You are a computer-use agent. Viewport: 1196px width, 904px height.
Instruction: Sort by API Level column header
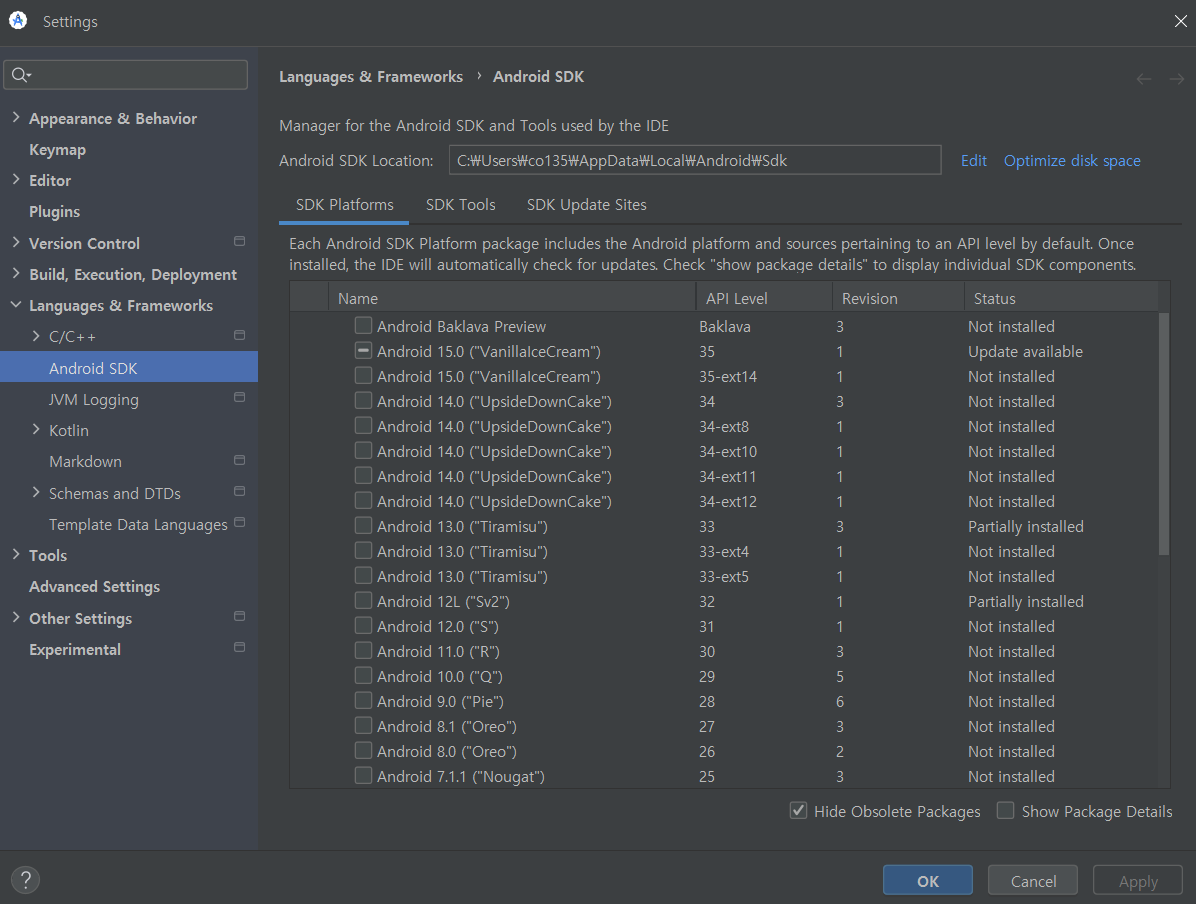[764, 298]
